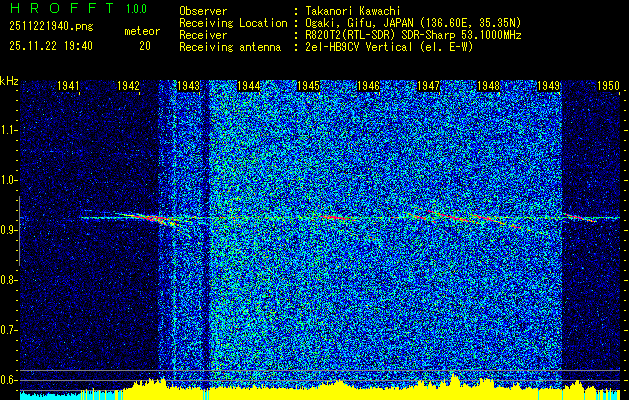
Task: Click the Receiver field label
Action: 203,35
